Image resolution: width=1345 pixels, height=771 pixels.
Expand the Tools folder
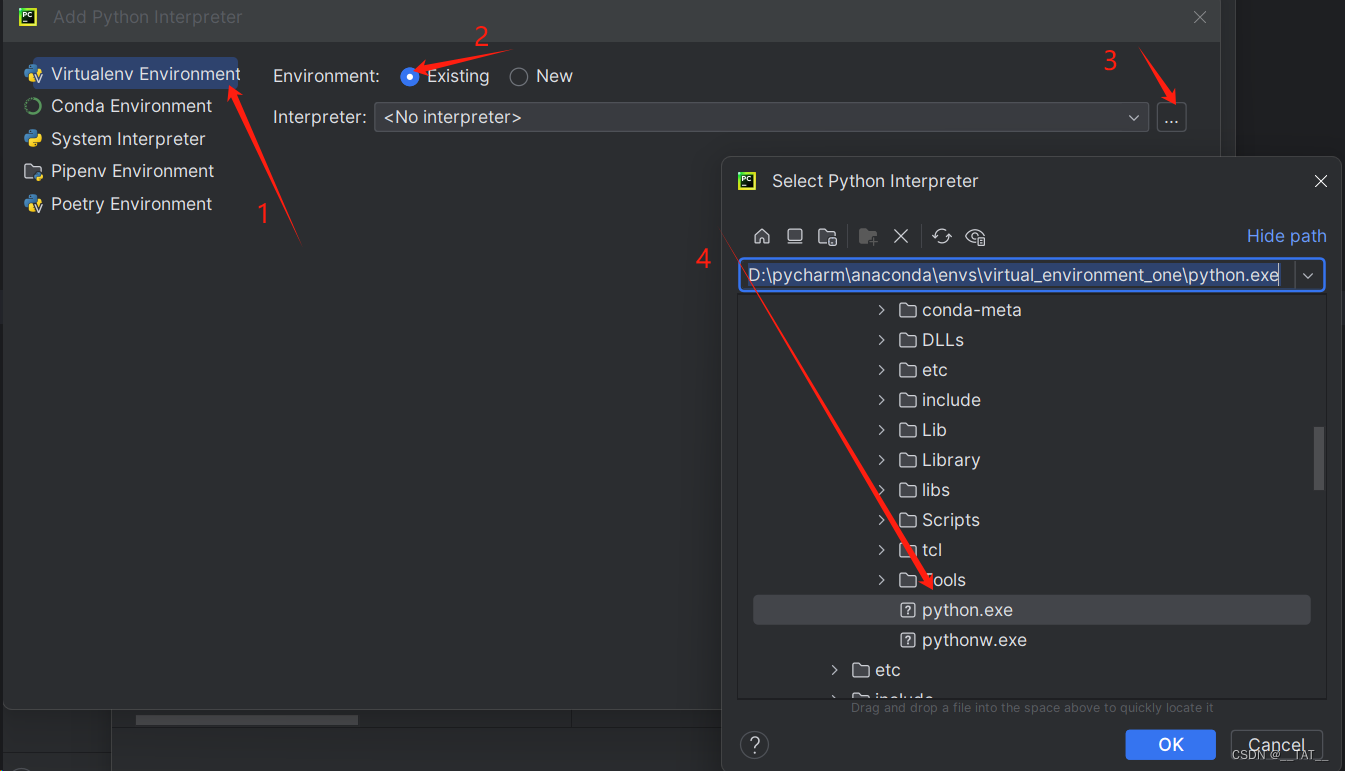click(x=881, y=580)
